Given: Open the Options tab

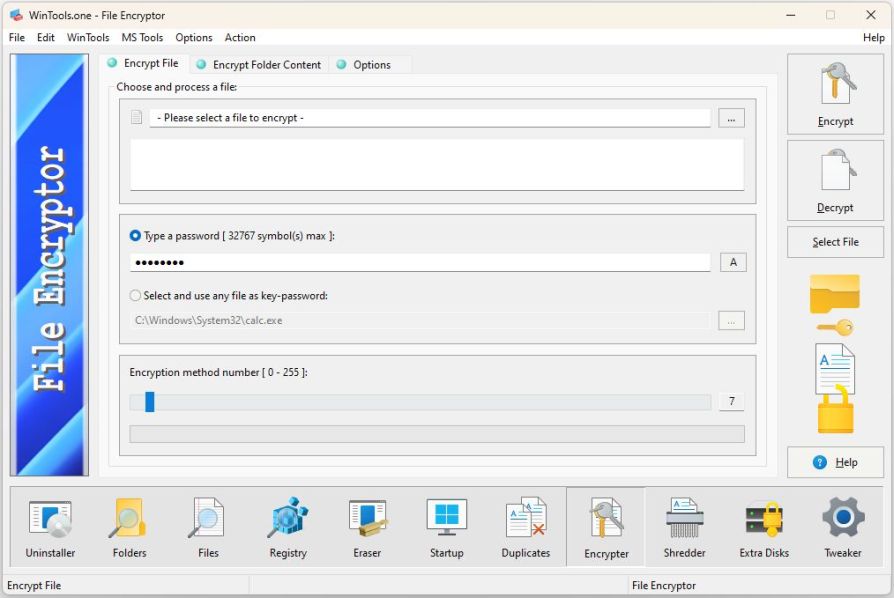Looking at the screenshot, I should coord(371,65).
